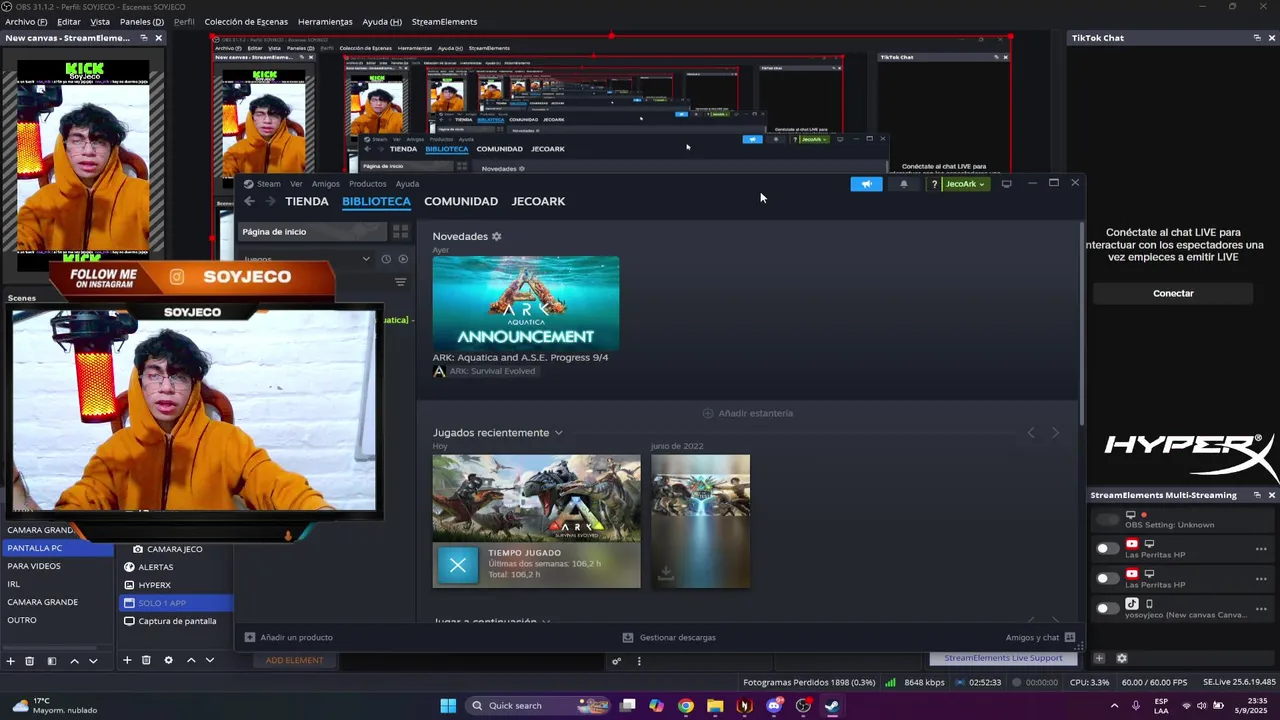
Task: Click the Amigos y chat icon
Action: [x=1070, y=637]
